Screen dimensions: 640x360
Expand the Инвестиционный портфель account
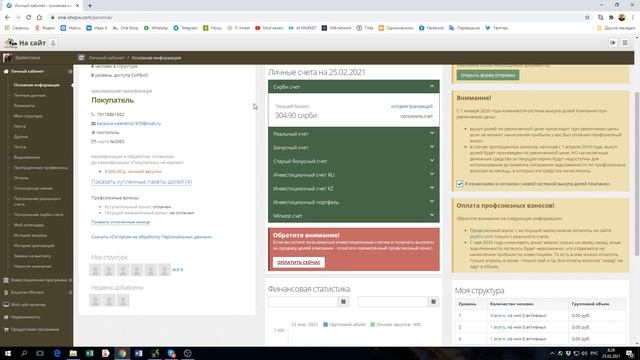pos(353,202)
